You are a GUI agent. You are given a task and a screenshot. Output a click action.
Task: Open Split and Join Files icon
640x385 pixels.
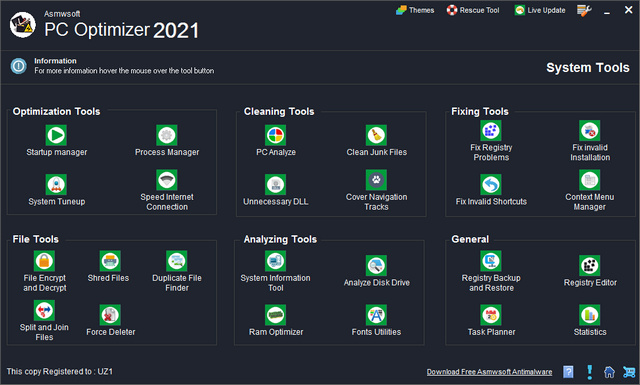click(x=44, y=310)
